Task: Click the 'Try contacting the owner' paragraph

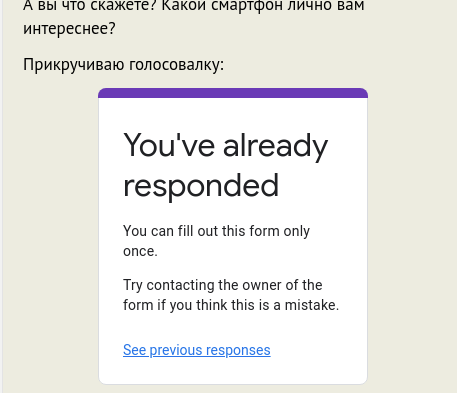Action: point(231,295)
